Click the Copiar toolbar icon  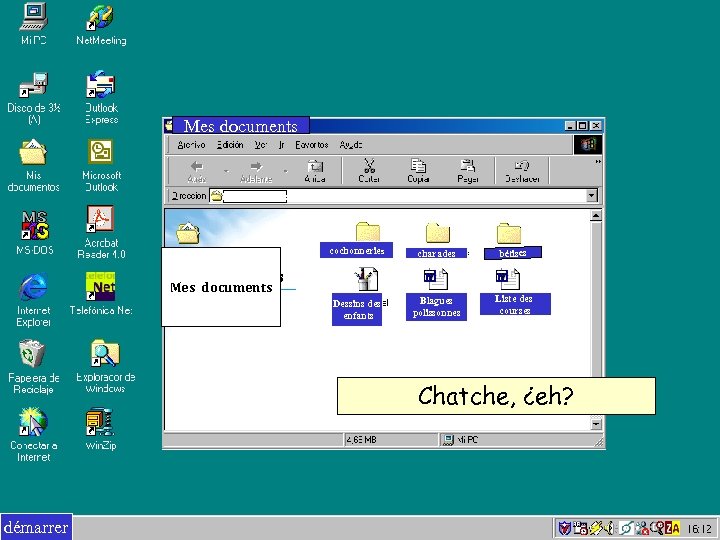[418, 171]
